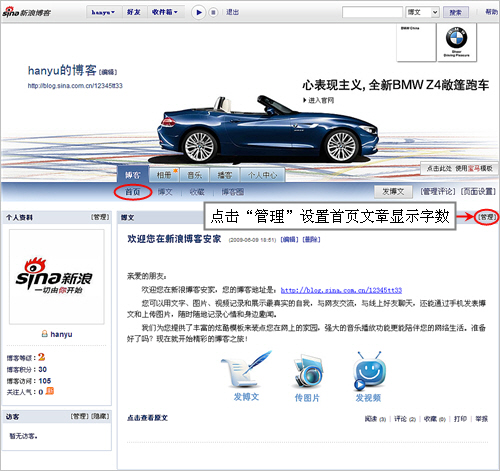Click 管理 in 个人资料 panel header

(100, 217)
